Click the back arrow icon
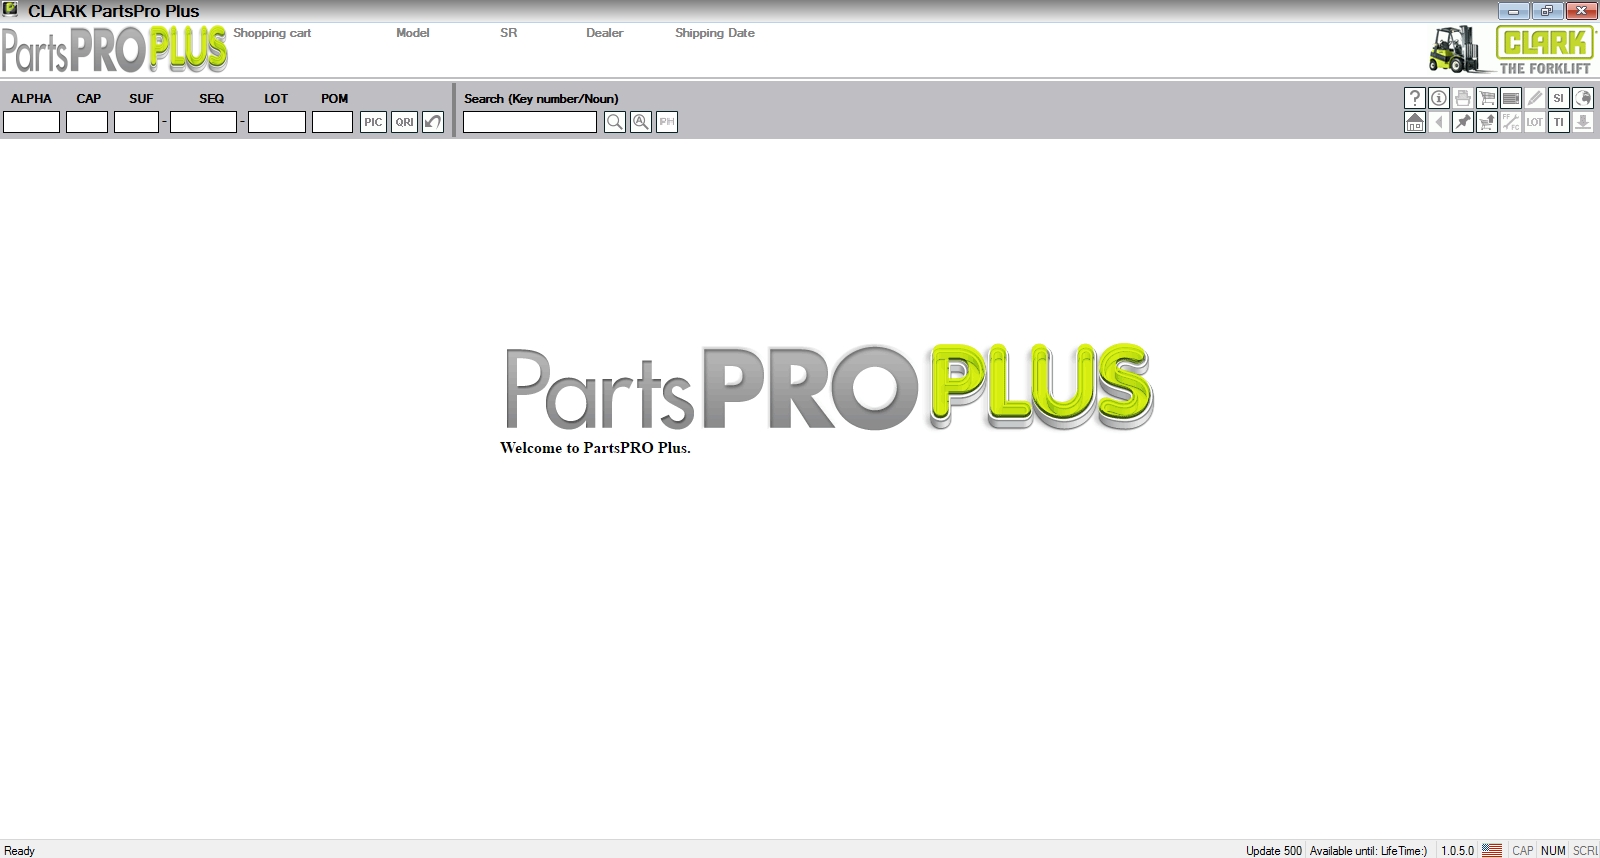Image resolution: width=1600 pixels, height=858 pixels. (x=1439, y=122)
